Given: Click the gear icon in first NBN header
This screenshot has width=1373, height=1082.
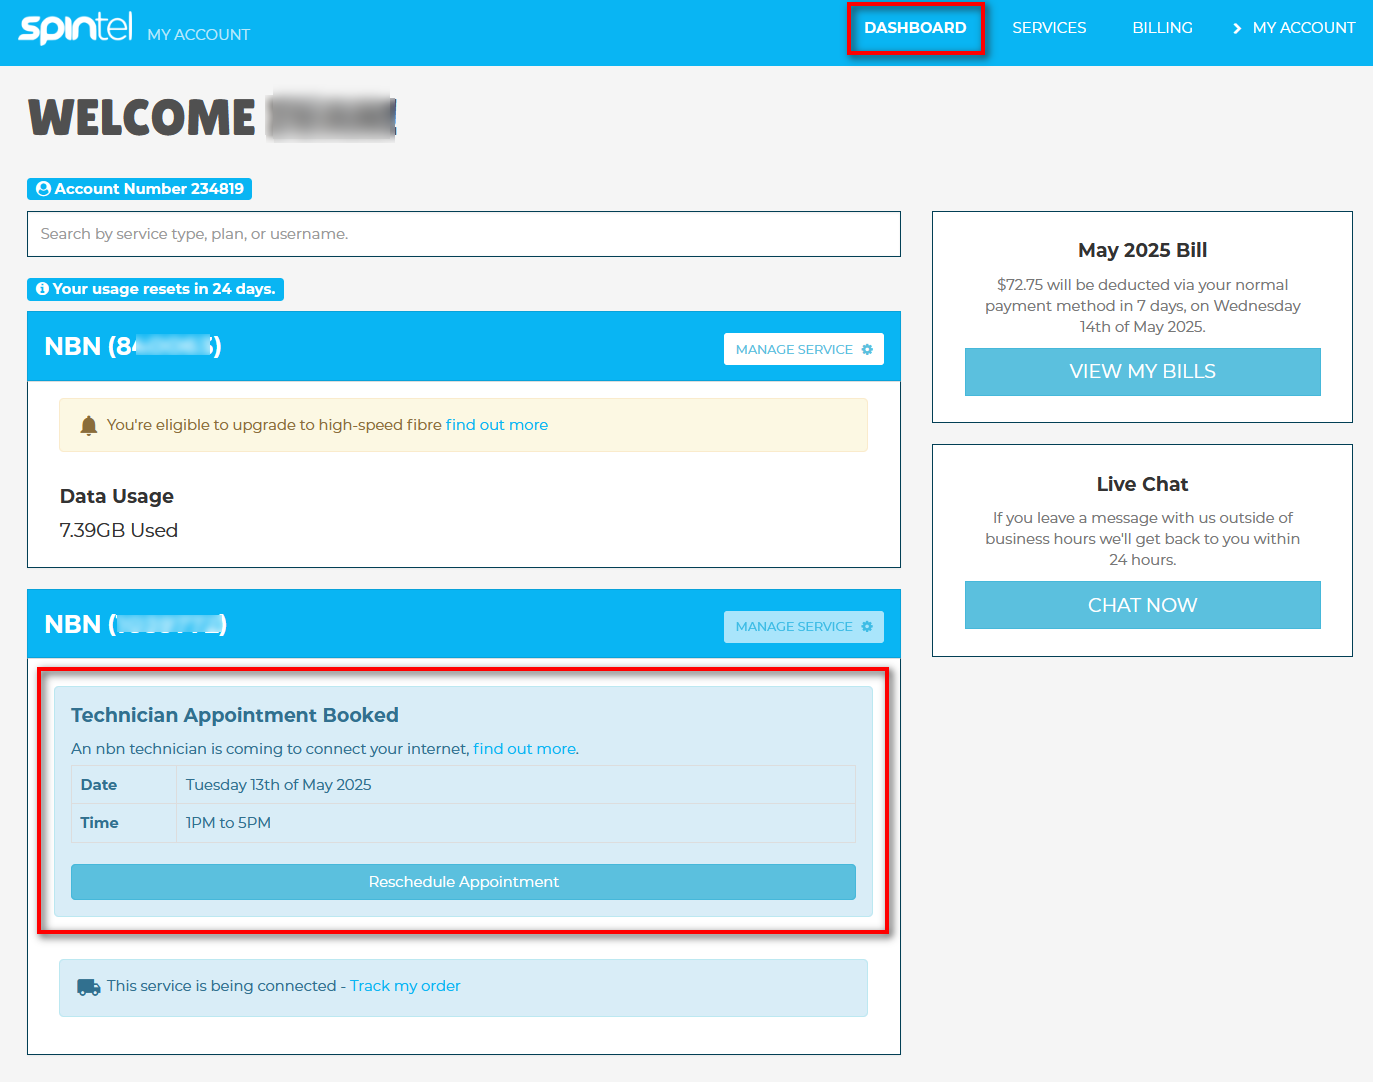Looking at the screenshot, I should pos(867,349).
